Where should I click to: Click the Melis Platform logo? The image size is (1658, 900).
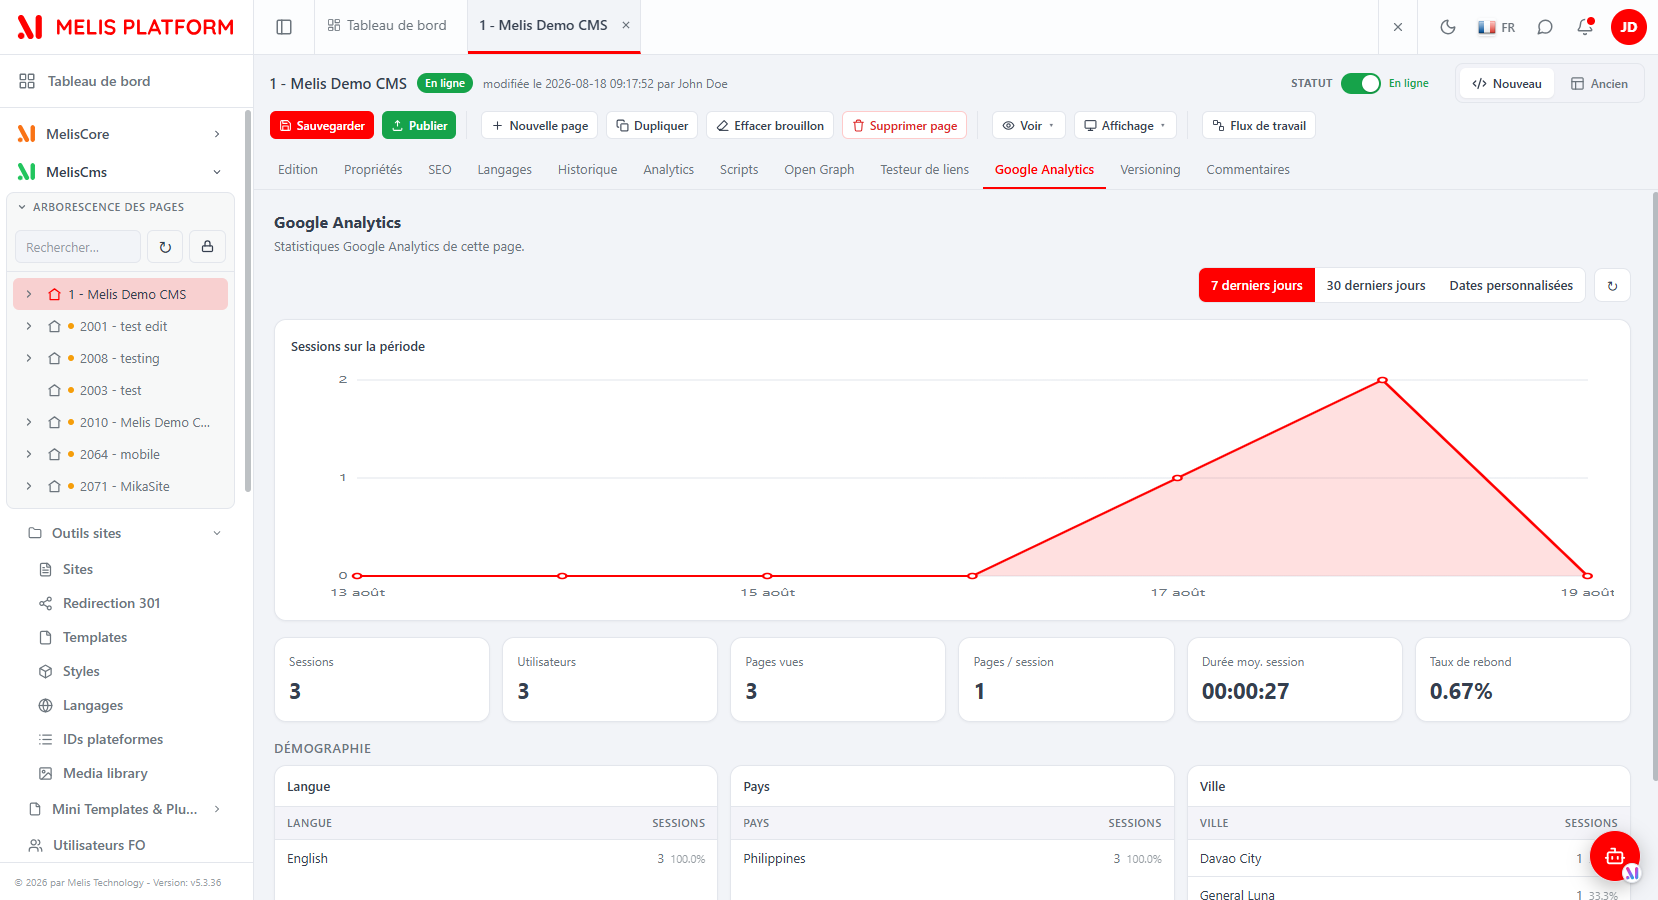point(126,27)
